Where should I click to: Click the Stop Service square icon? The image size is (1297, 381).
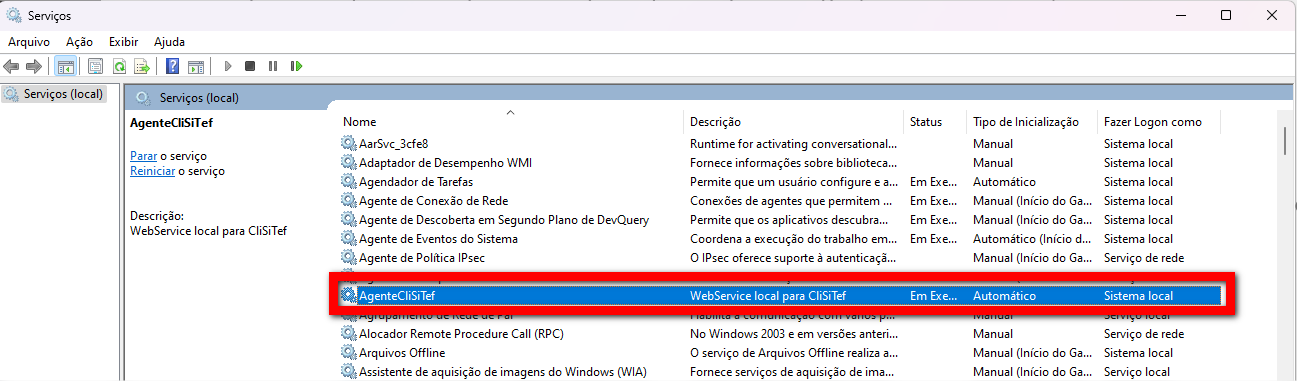tap(250, 66)
